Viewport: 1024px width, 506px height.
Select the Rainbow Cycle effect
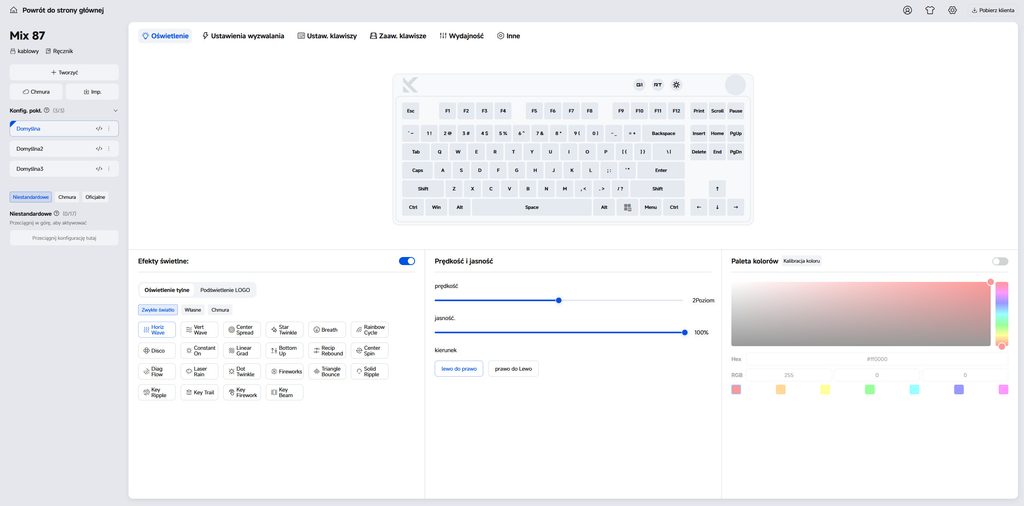point(369,330)
